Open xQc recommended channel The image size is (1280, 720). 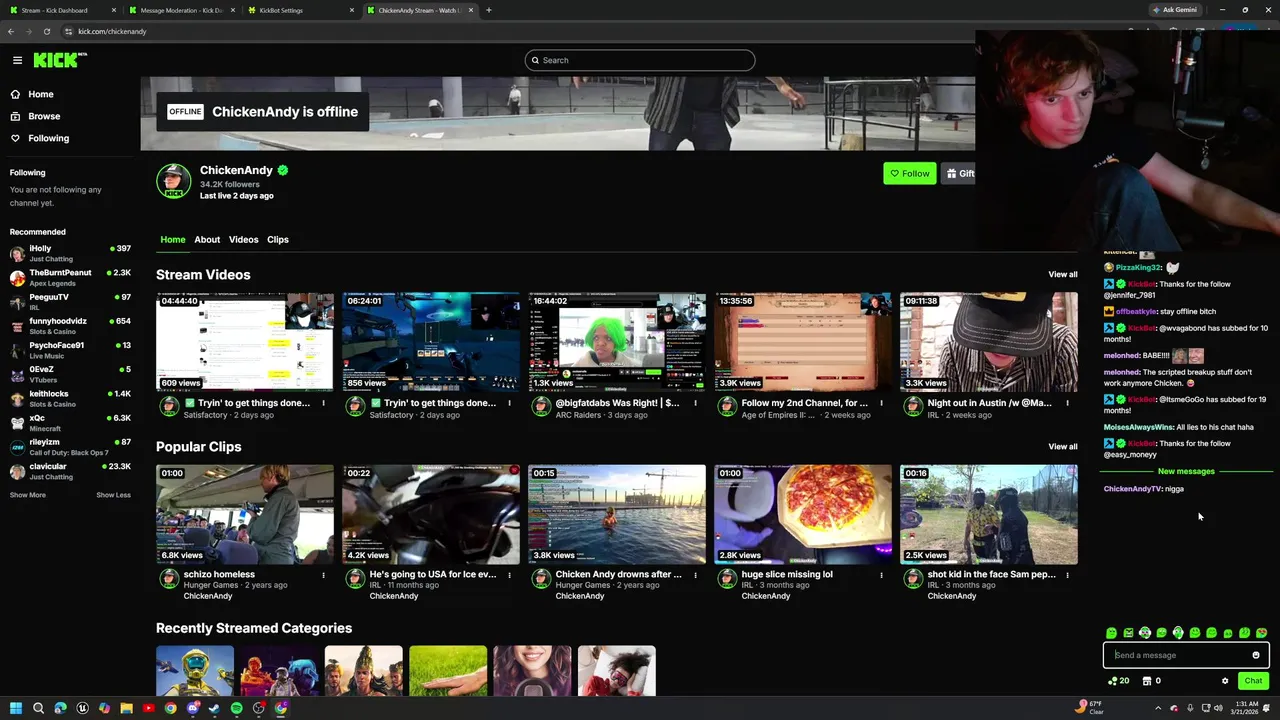pyautogui.click(x=70, y=423)
